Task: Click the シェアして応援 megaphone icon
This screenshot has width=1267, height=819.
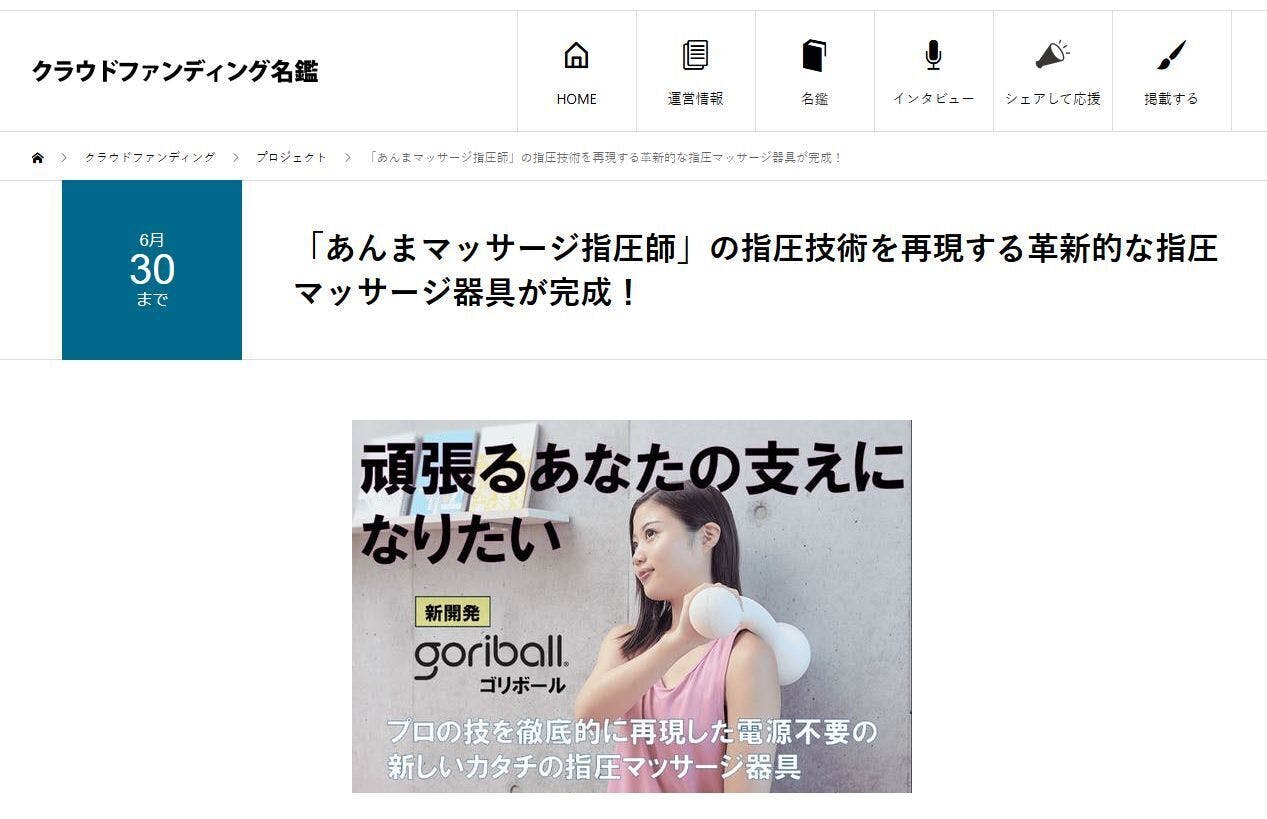Action: click(x=1052, y=55)
